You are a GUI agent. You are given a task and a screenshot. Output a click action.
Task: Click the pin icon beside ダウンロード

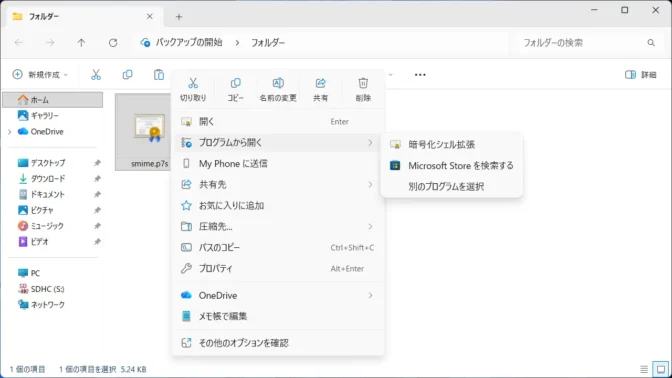(x=97, y=179)
